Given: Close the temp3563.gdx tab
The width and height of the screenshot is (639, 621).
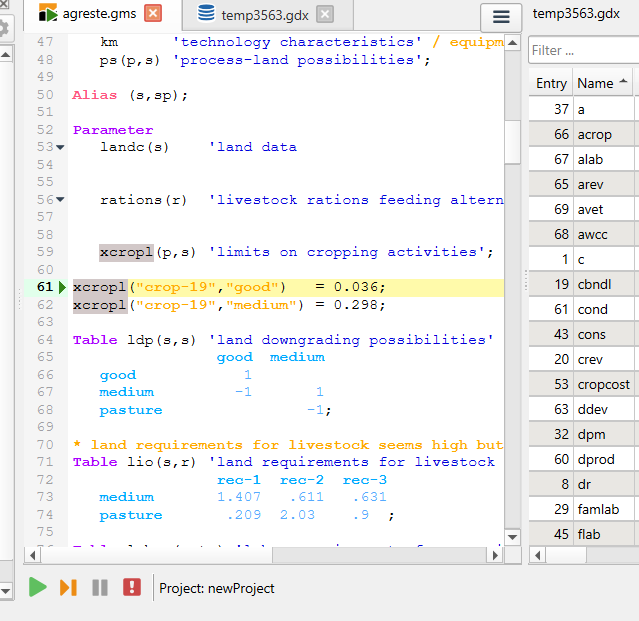Looking at the screenshot, I should point(325,14).
